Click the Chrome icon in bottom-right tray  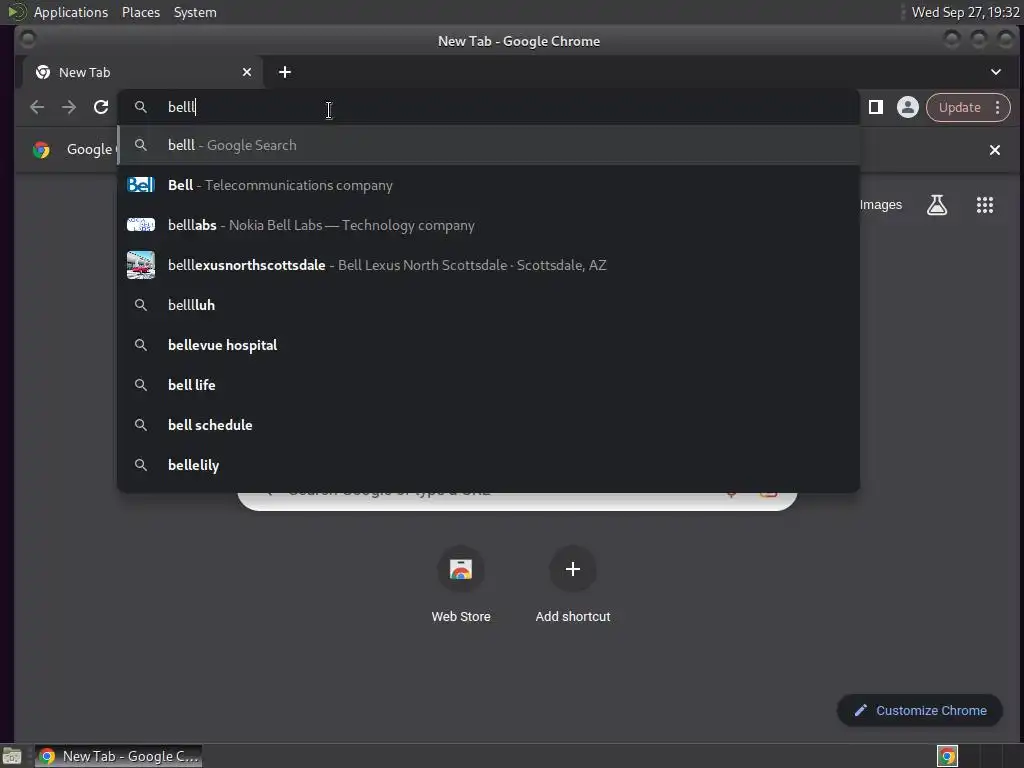(x=947, y=756)
